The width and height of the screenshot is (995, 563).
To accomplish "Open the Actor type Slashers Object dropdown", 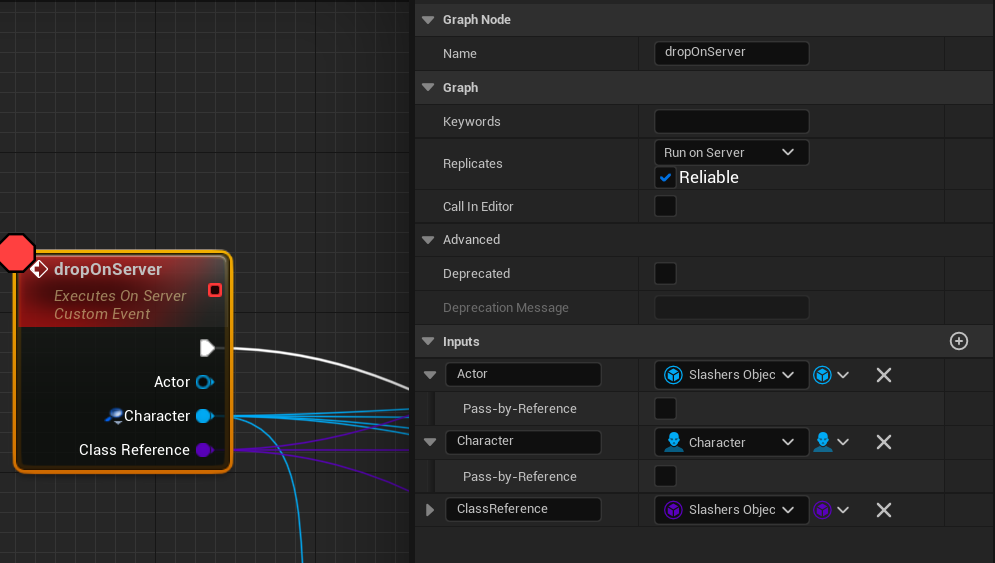I will pyautogui.click(x=732, y=375).
